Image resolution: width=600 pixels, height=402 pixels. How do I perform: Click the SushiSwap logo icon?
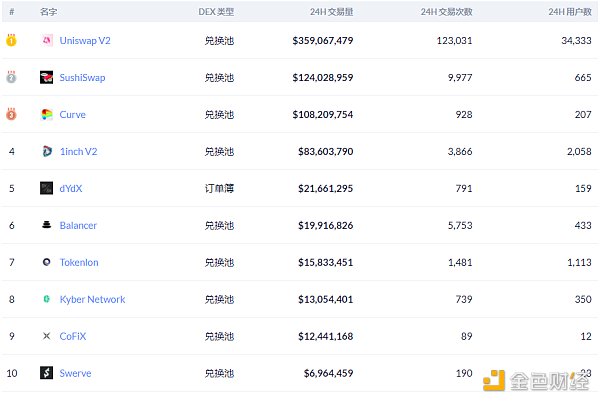click(47, 77)
